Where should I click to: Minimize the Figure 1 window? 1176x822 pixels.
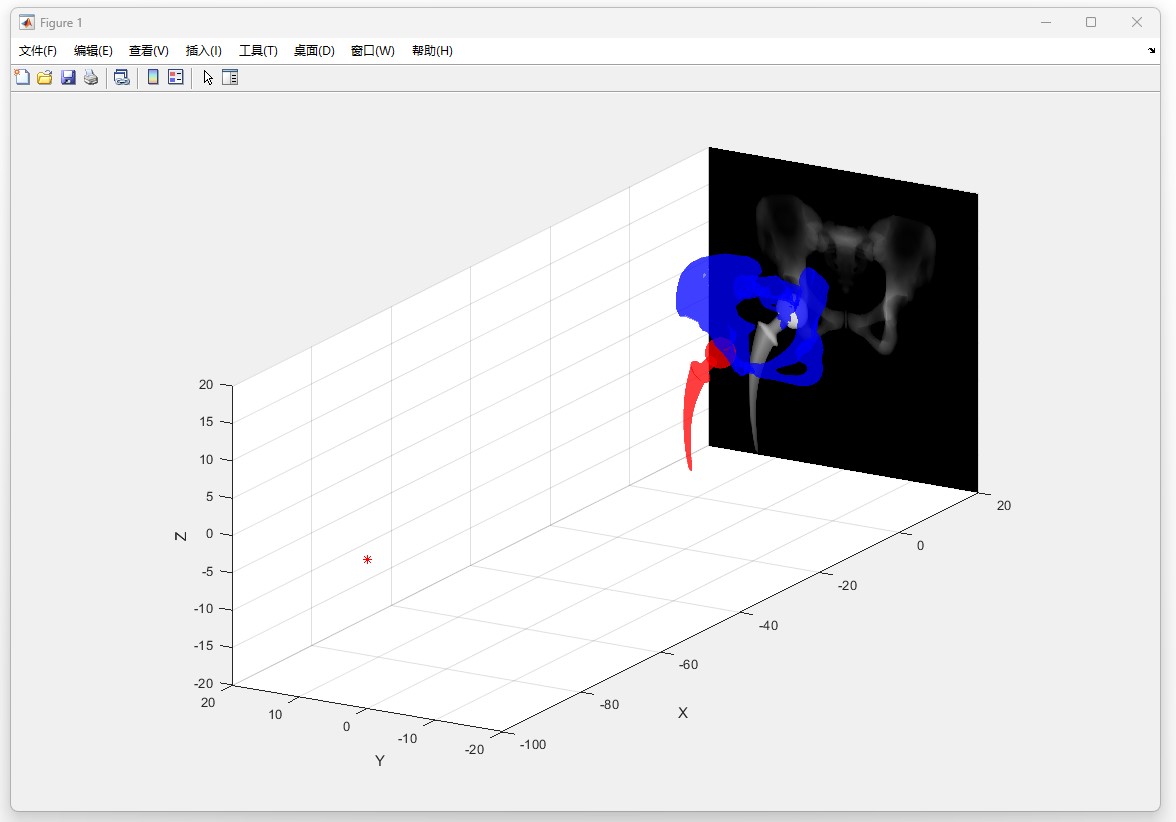pyautogui.click(x=1046, y=22)
